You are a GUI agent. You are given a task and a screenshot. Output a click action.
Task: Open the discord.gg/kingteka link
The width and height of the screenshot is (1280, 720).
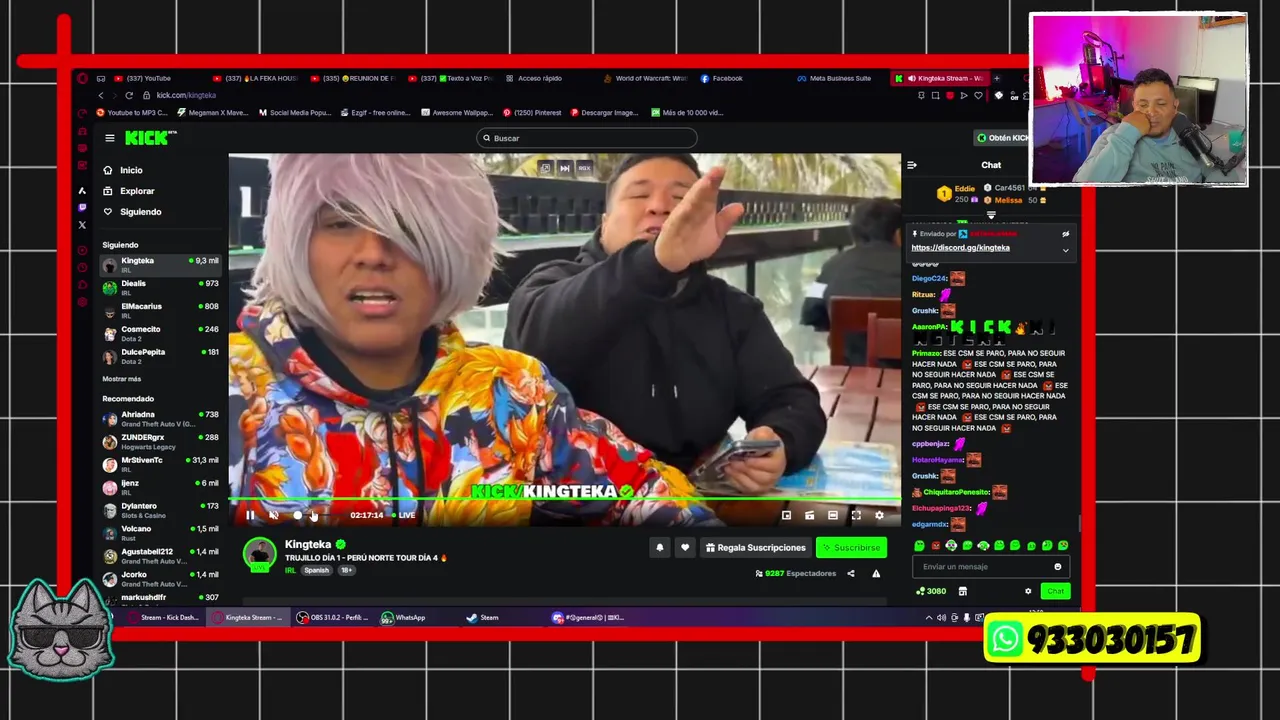point(960,247)
